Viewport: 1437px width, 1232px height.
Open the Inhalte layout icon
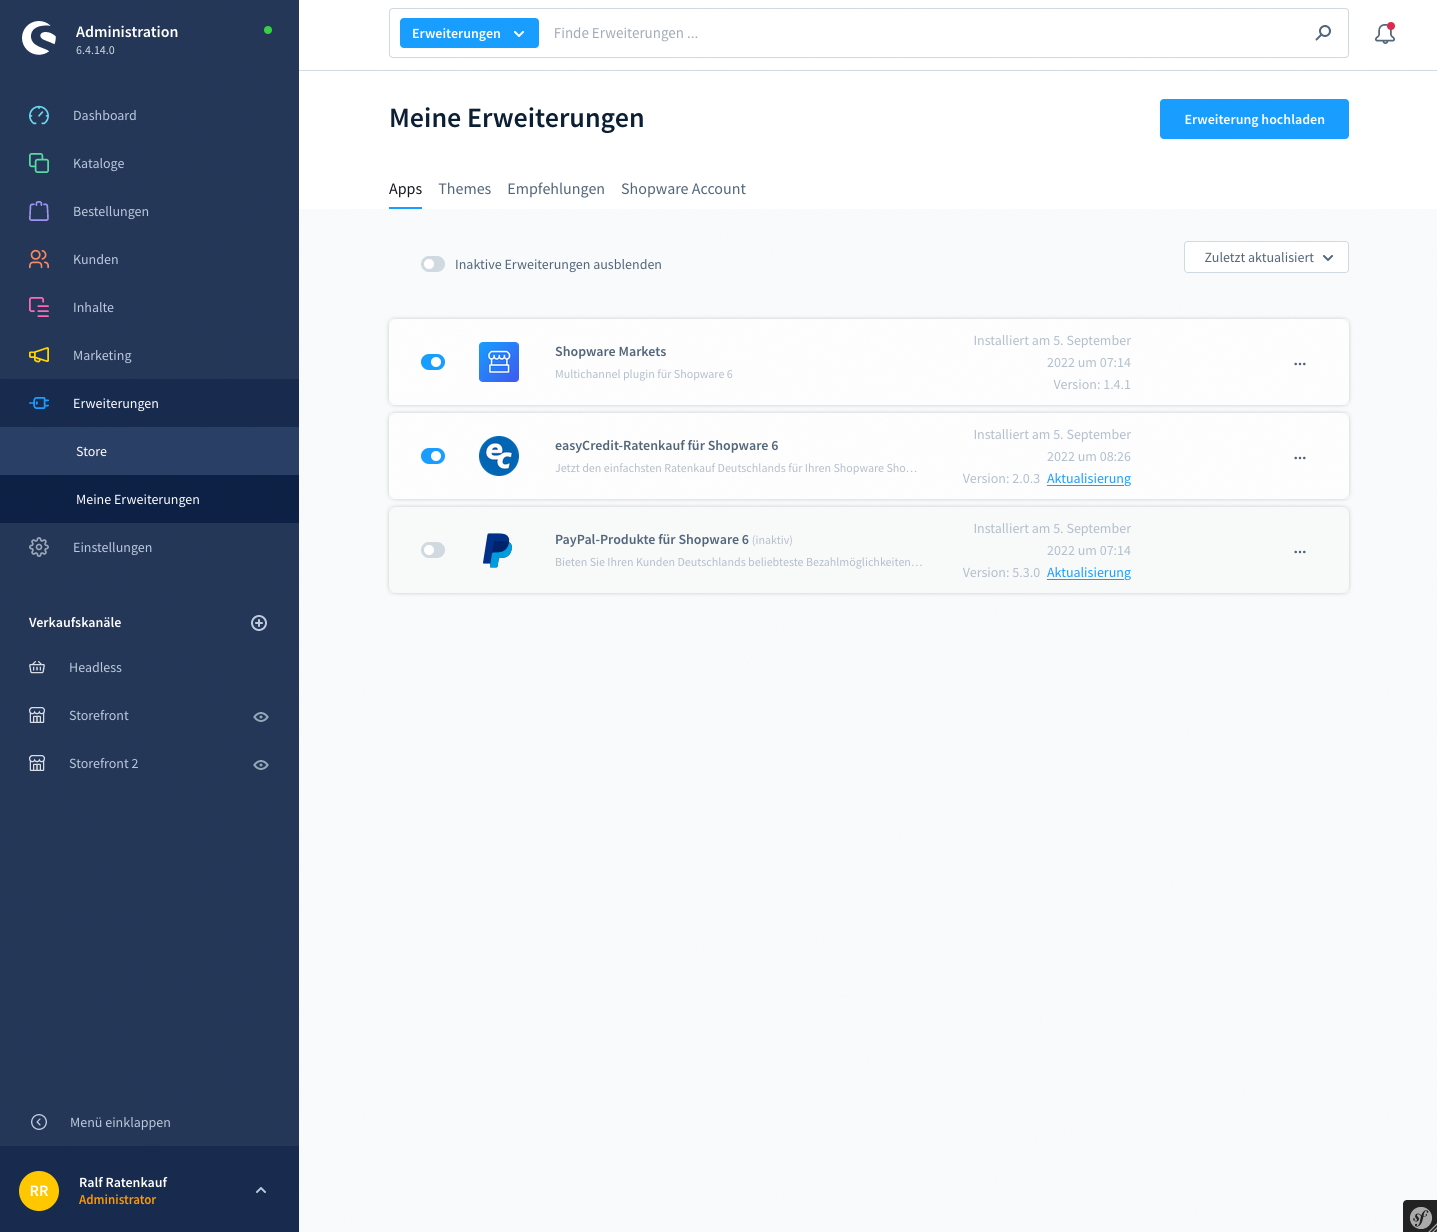[39, 307]
